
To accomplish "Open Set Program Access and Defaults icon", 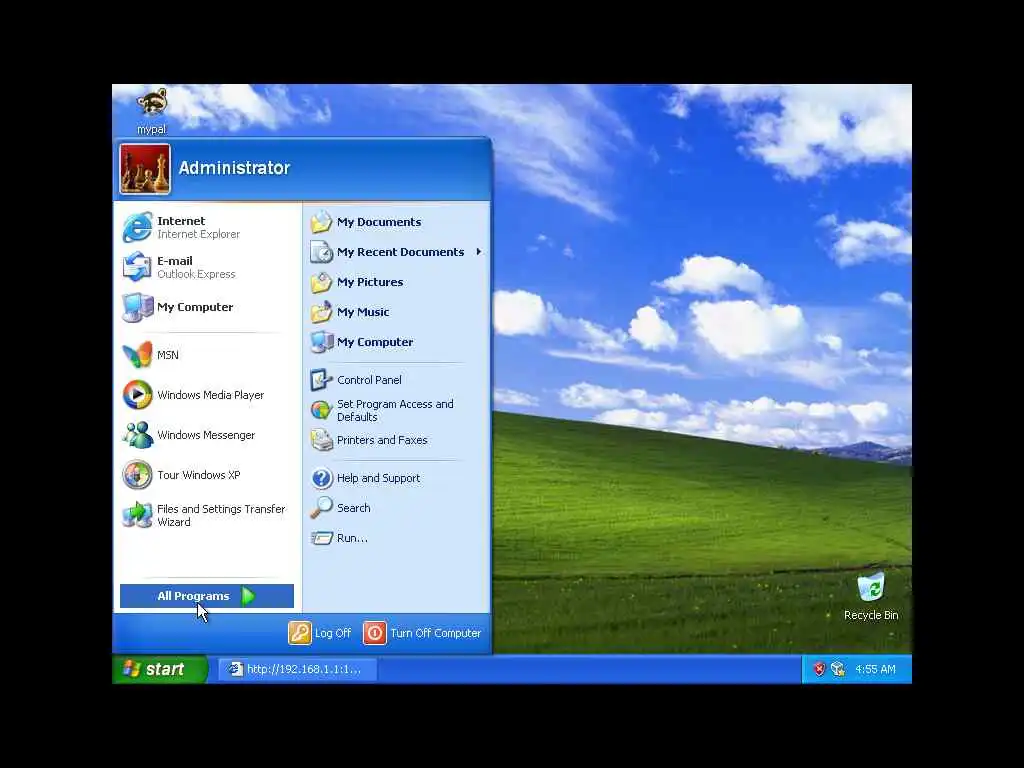I will tap(321, 410).
